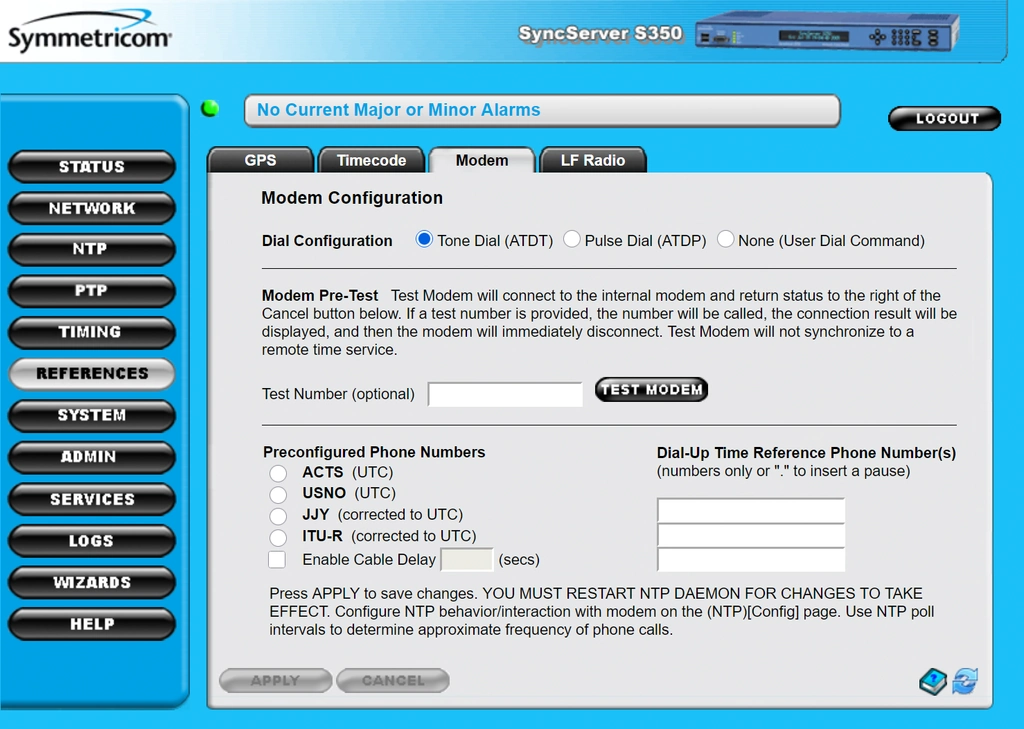
Task: Select ACTS (UTC) preconfigured number
Action: [278, 473]
